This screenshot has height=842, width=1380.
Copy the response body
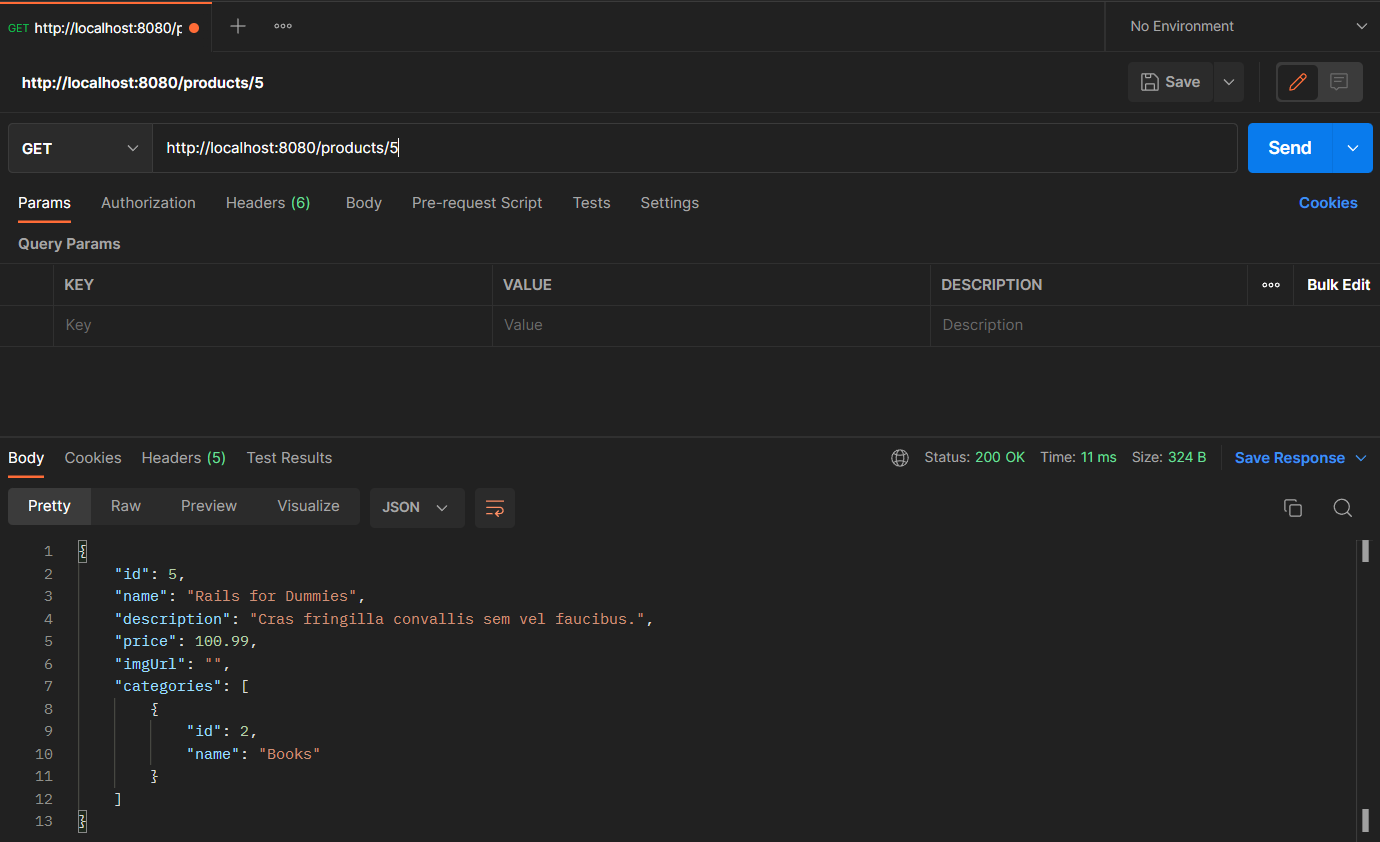click(1293, 508)
